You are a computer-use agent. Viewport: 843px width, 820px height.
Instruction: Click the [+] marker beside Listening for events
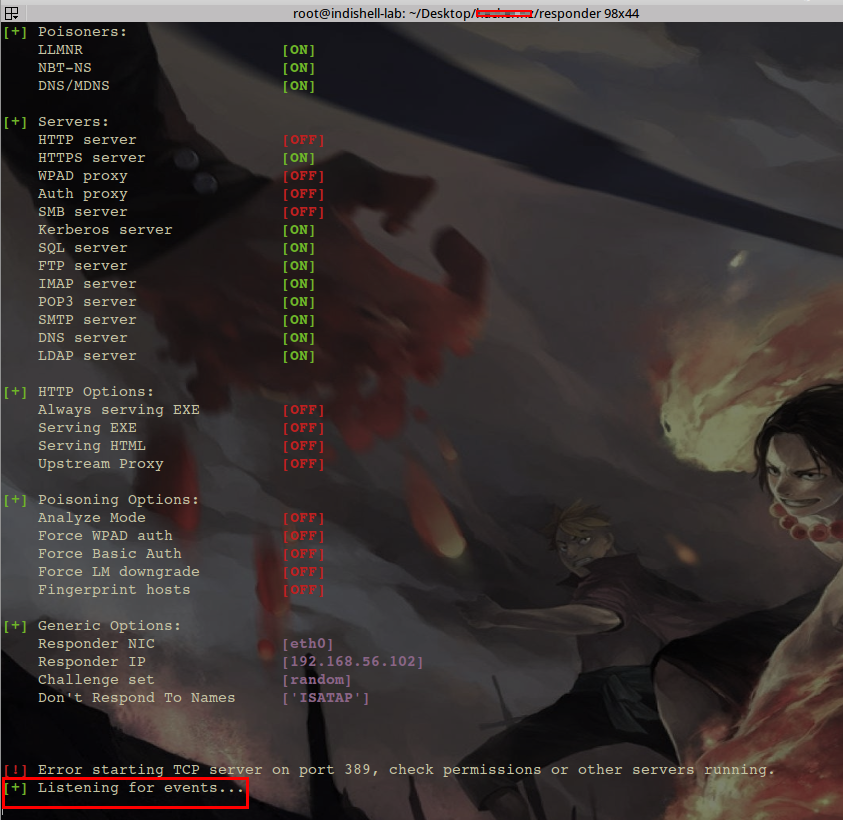15,788
